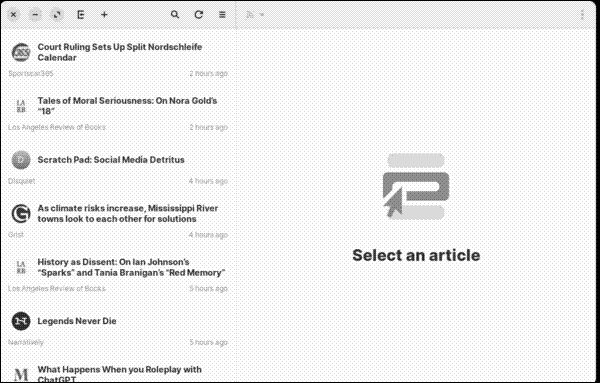Image resolution: width=600 pixels, height=383 pixels.
Task: Expand the feed share dropdown arrow
Action: pos(262,15)
